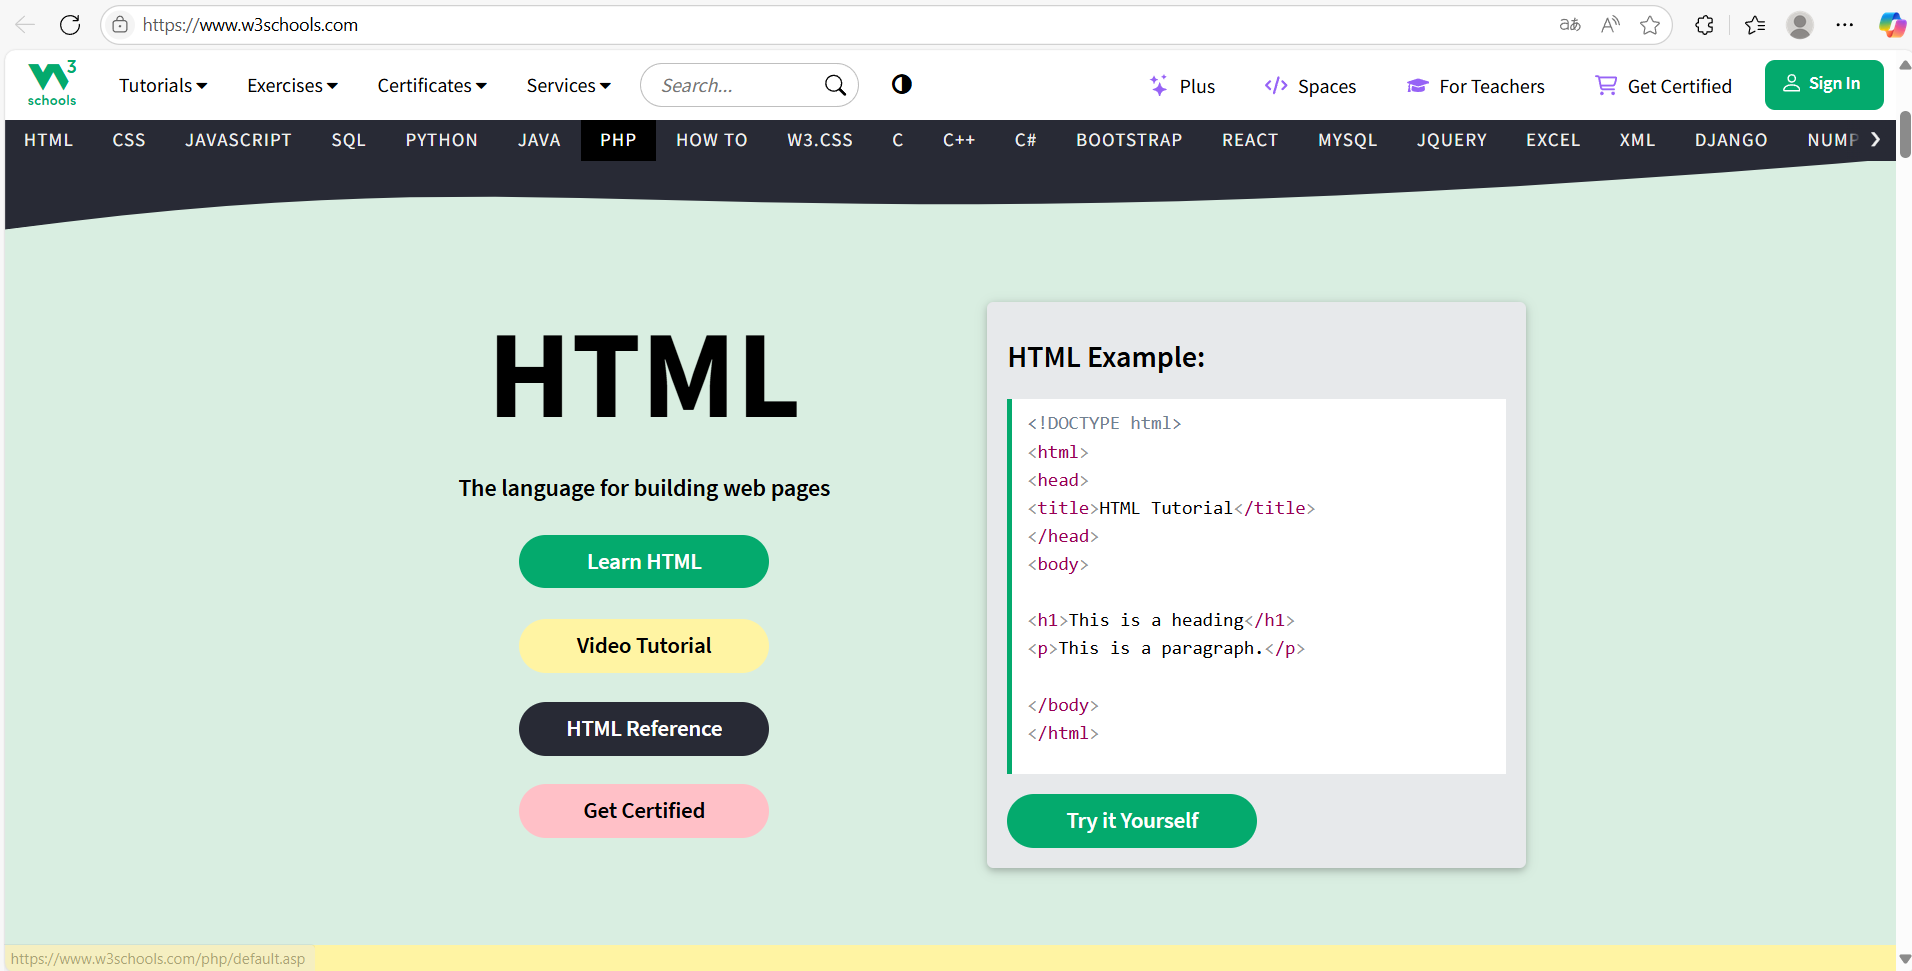Open browser extensions icon
The width and height of the screenshot is (1912, 971).
pyautogui.click(x=1704, y=25)
